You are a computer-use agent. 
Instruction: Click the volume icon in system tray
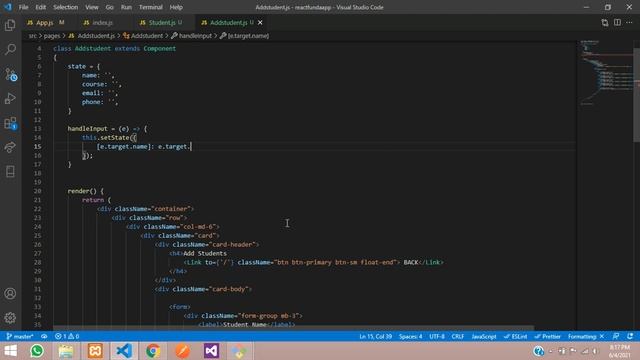coord(596,351)
